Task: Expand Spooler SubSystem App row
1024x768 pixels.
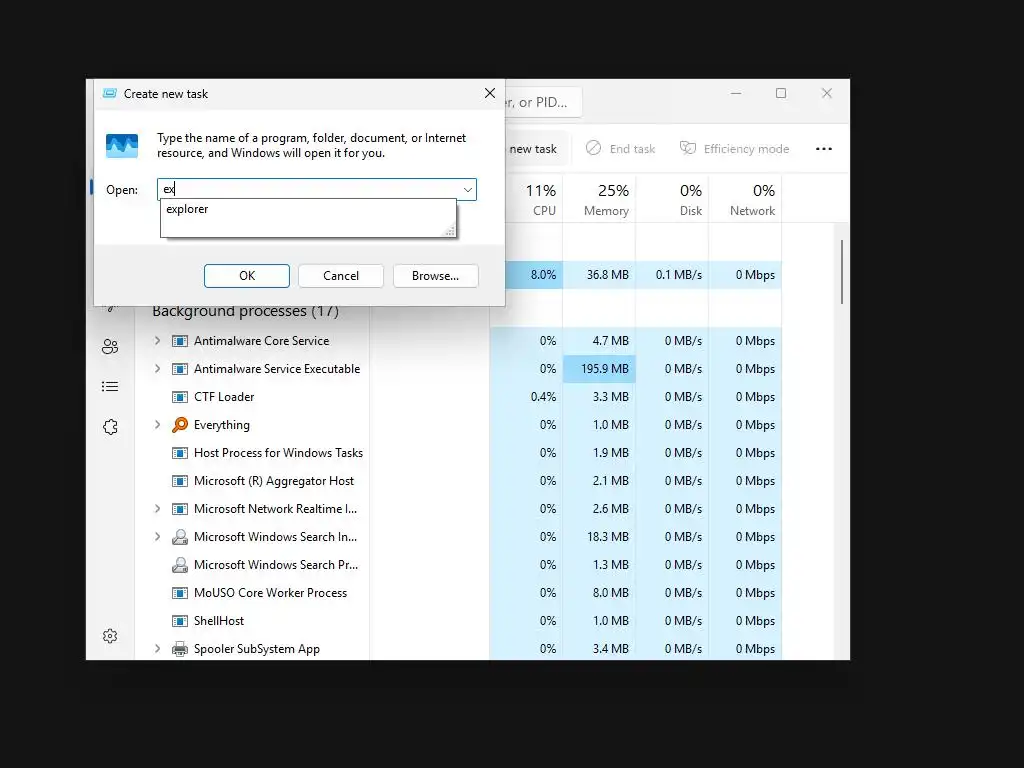Action: click(x=157, y=648)
